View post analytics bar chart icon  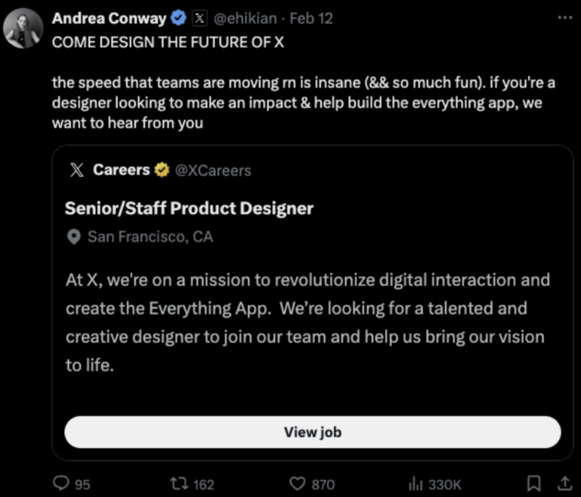click(x=415, y=484)
